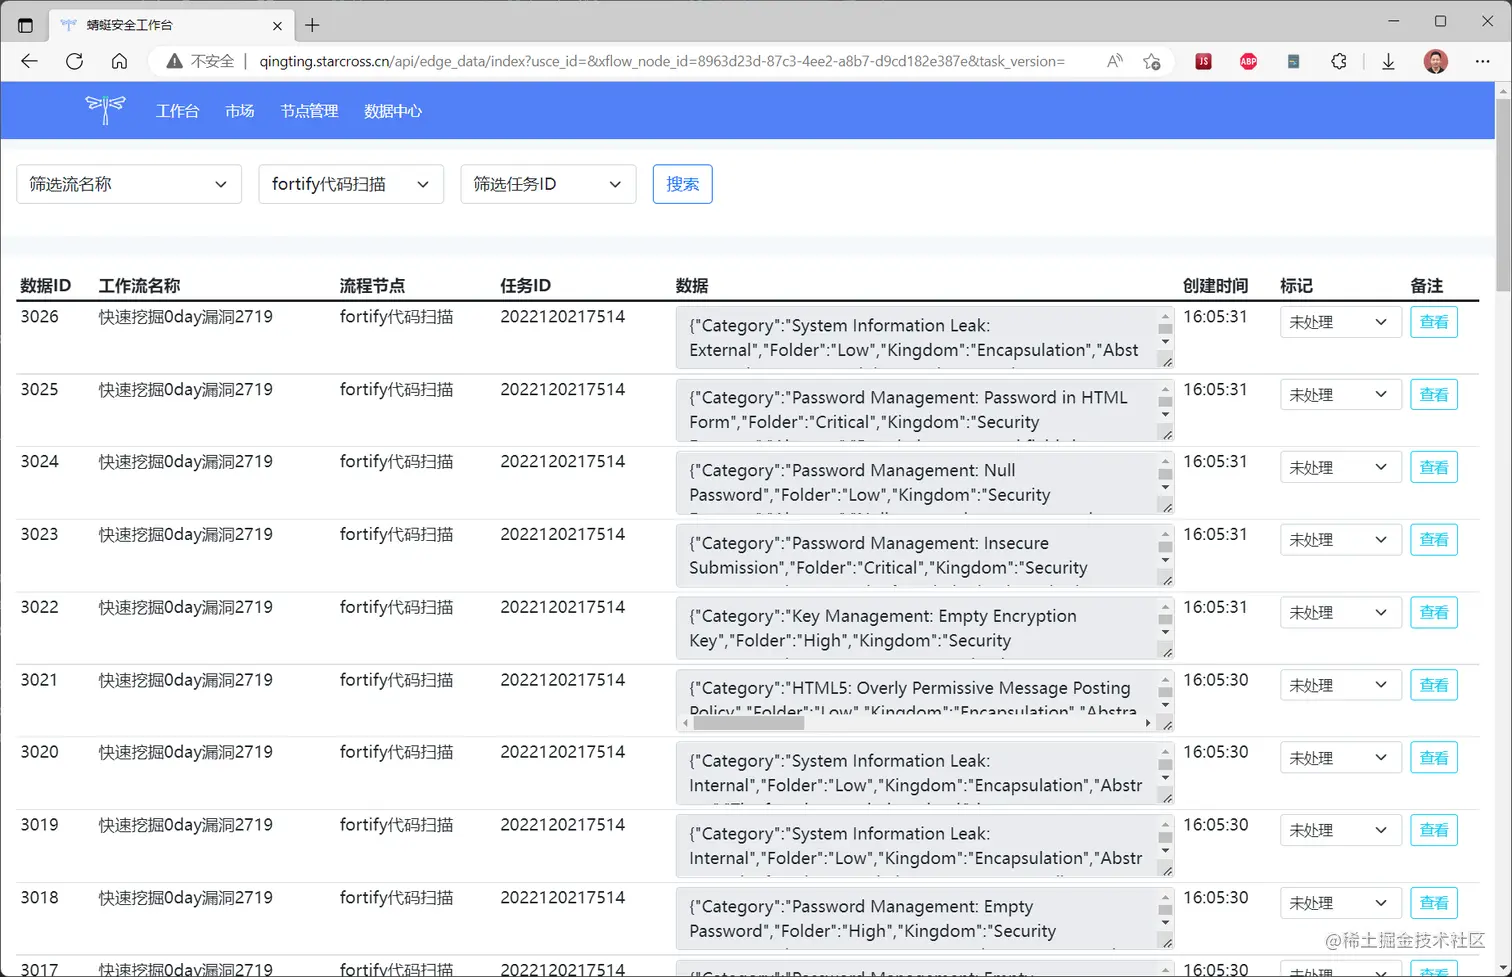Click the read aloud icon in address bar
Screen dimensions: 1512x977
point(1114,61)
